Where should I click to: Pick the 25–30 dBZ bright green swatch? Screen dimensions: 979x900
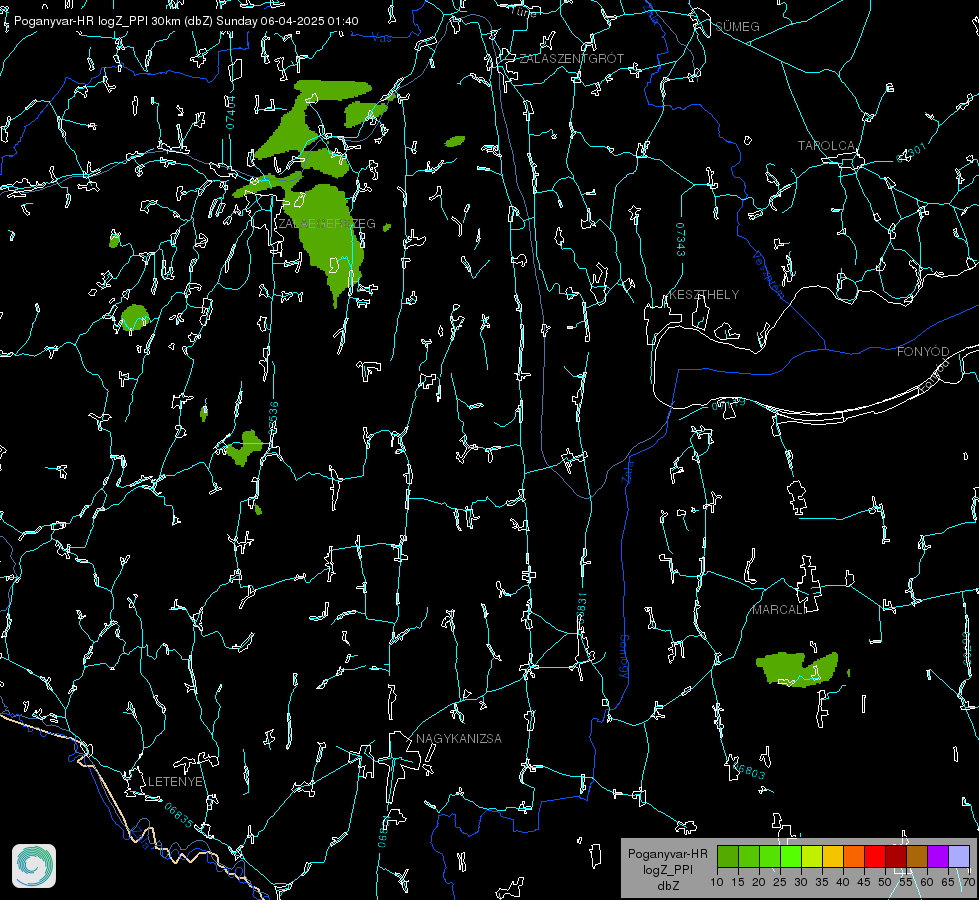[x=791, y=856]
